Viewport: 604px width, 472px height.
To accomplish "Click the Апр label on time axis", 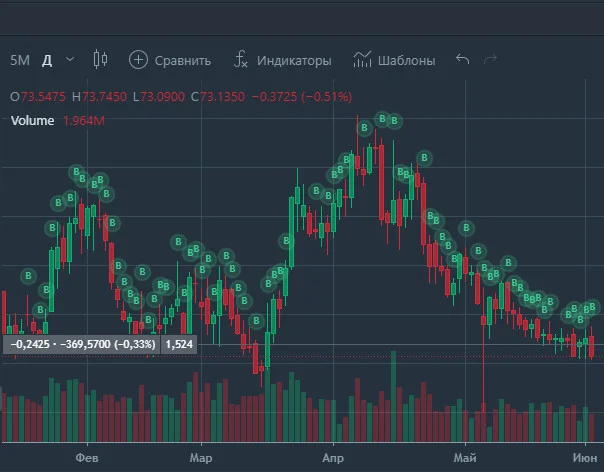I will [333, 458].
